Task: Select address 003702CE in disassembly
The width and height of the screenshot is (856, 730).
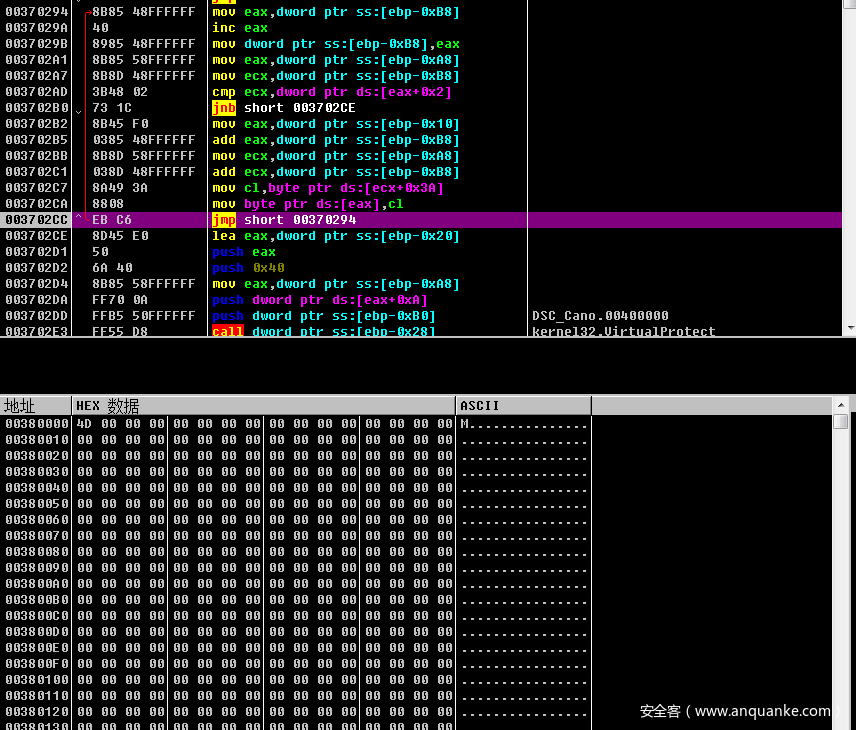Action: tap(37, 236)
